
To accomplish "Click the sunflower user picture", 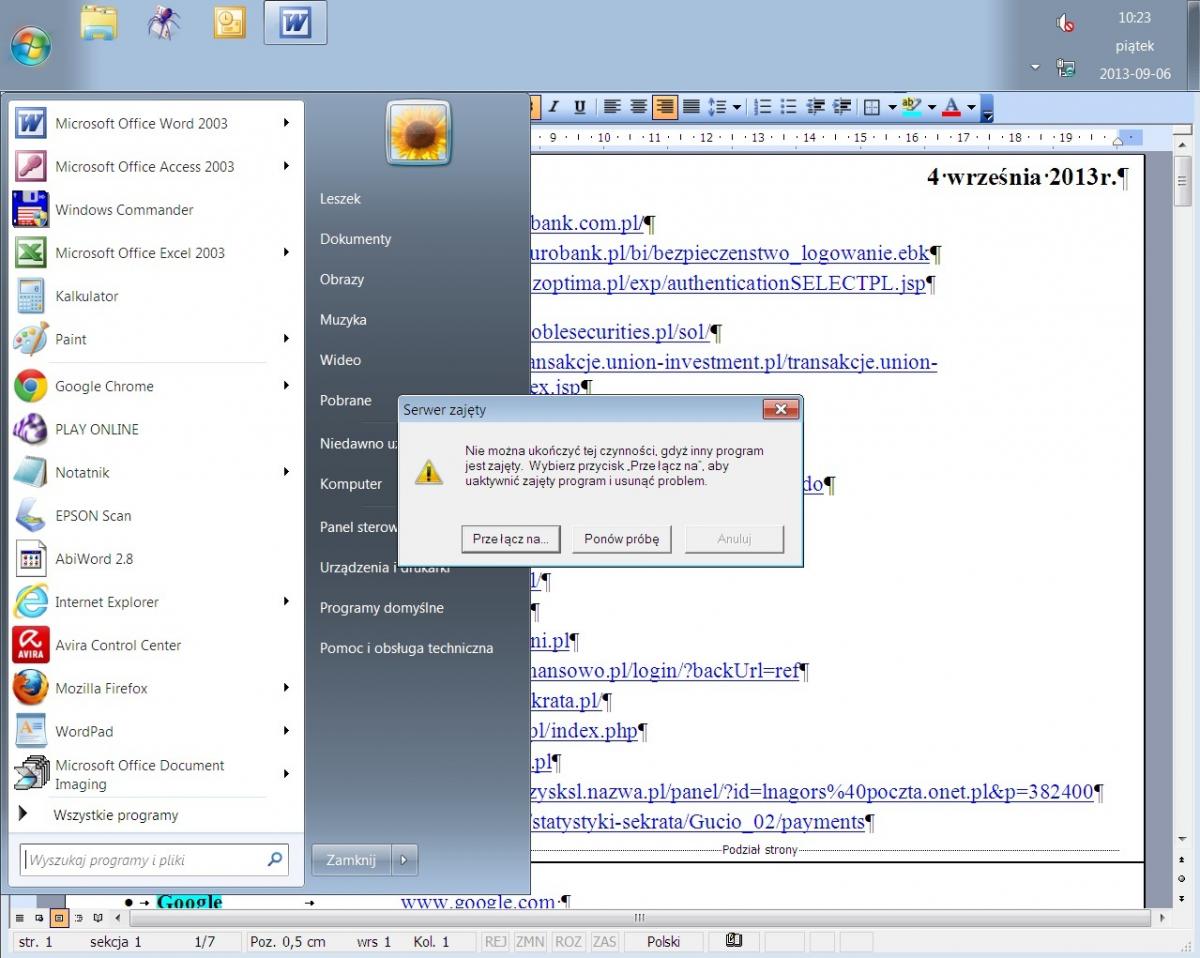I will (x=419, y=133).
